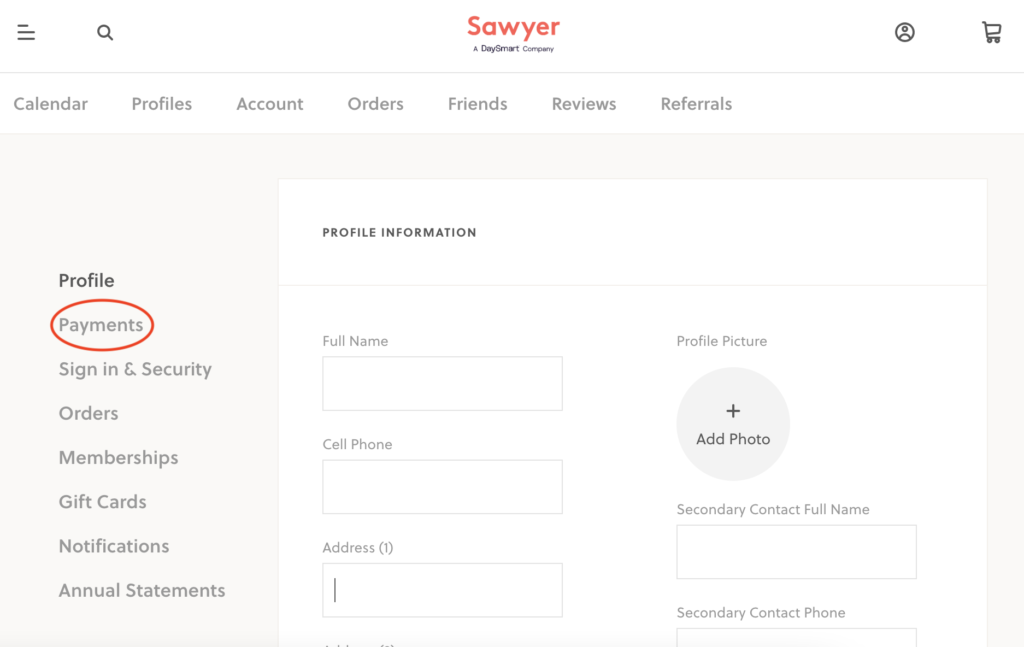Select Payments in the sidebar

click(101, 325)
